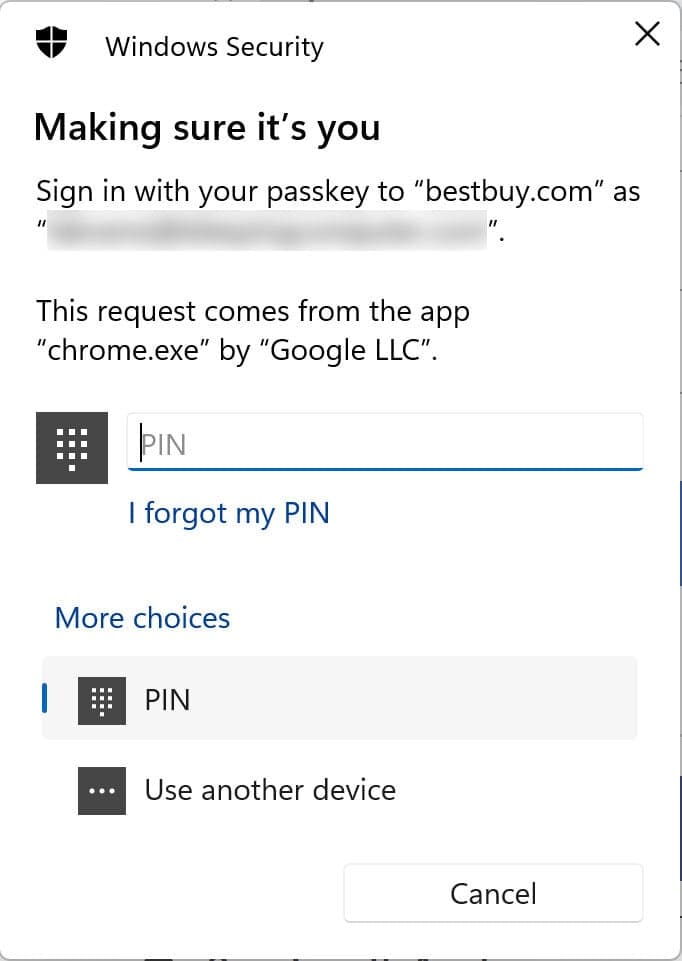Select the Making sure it's you heading

tap(208, 127)
